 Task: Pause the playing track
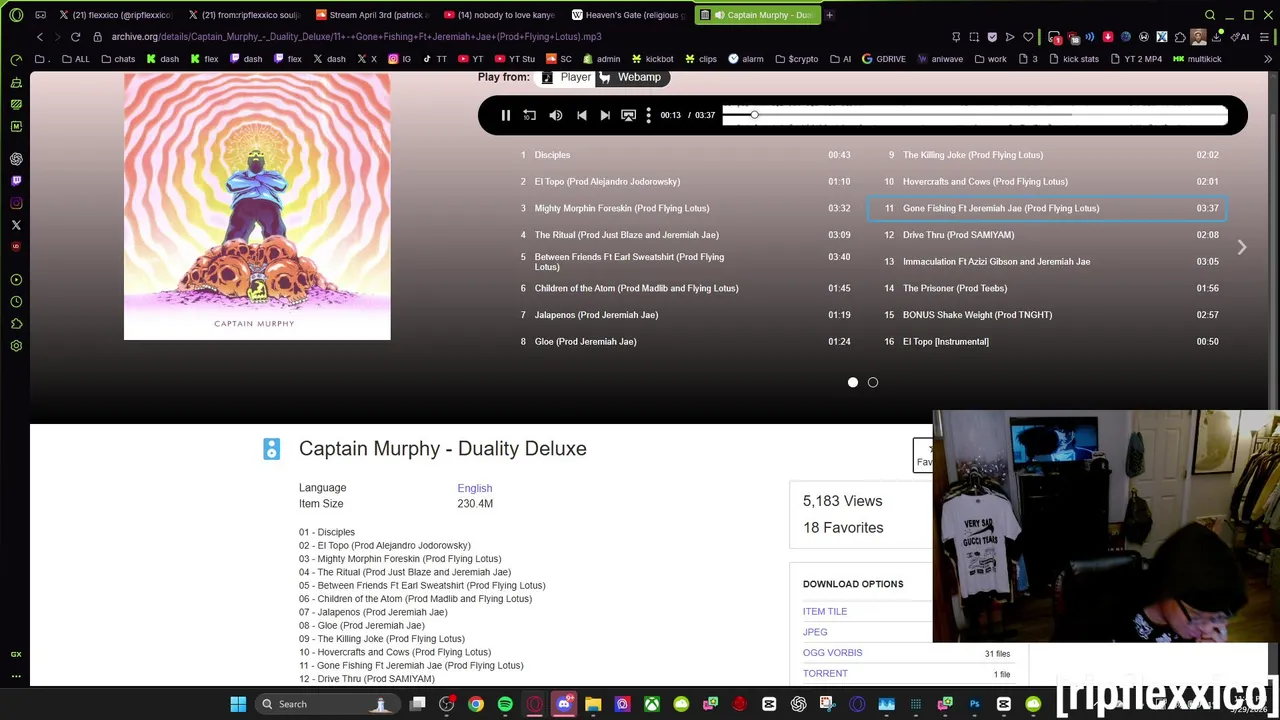505,115
